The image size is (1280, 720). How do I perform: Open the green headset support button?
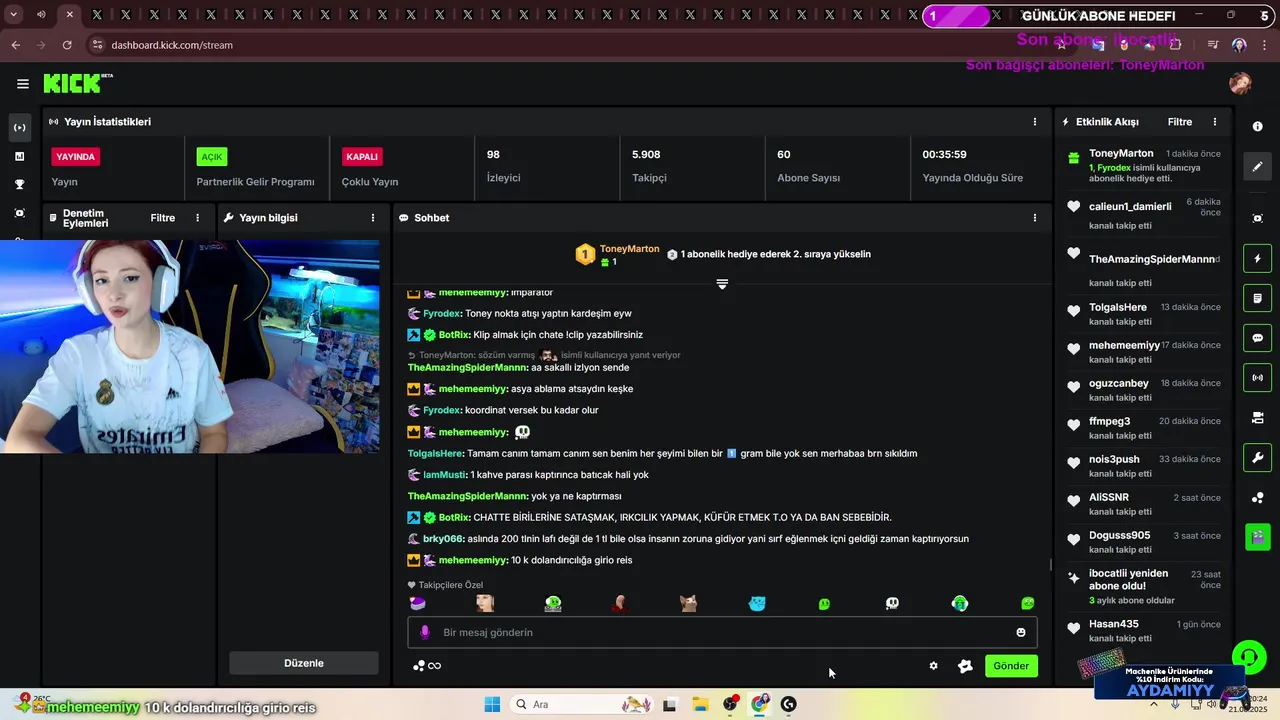[1248, 657]
